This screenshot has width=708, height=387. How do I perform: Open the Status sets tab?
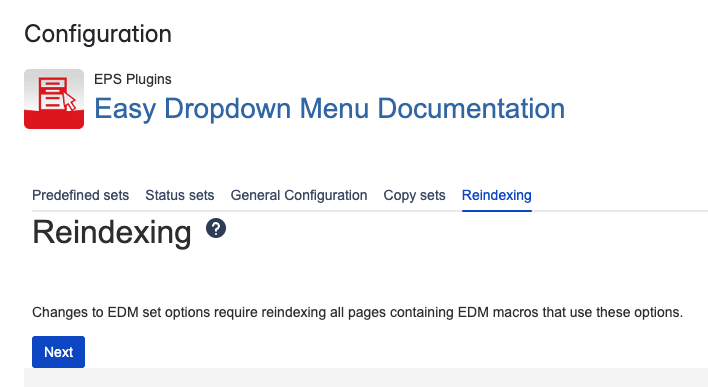180,195
